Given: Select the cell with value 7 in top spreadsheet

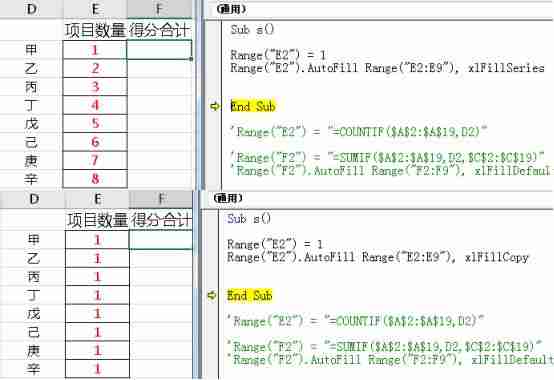Looking at the screenshot, I should 95,160.
